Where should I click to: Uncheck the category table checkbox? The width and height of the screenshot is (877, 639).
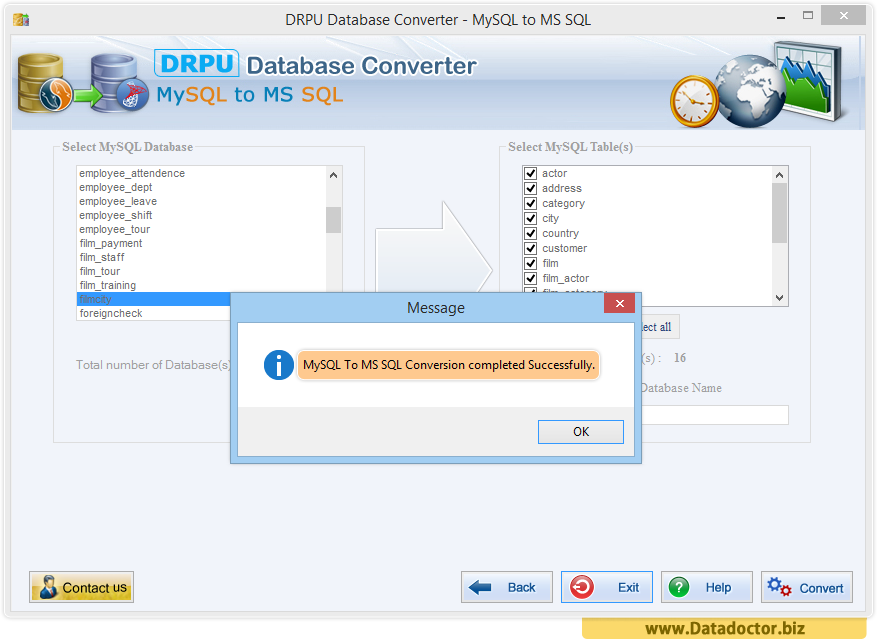click(x=531, y=204)
